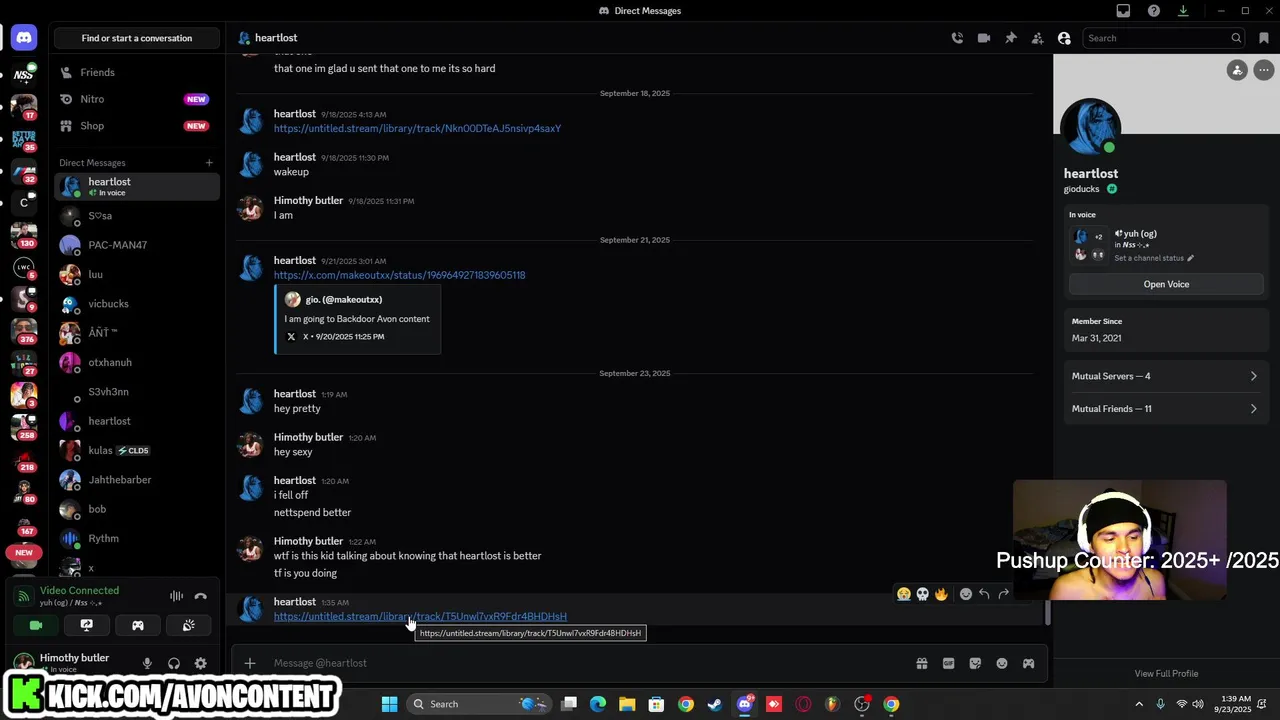
Task: Open the untitled.stream link ending T5Unwl7vxR9Fdr4BHDHsH
Action: click(420, 617)
